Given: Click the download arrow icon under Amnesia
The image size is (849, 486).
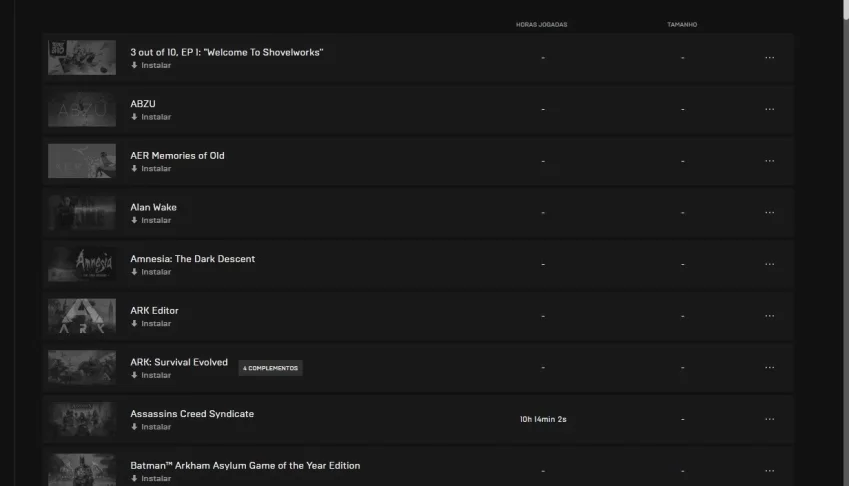Looking at the screenshot, I should pyautogui.click(x=134, y=272).
